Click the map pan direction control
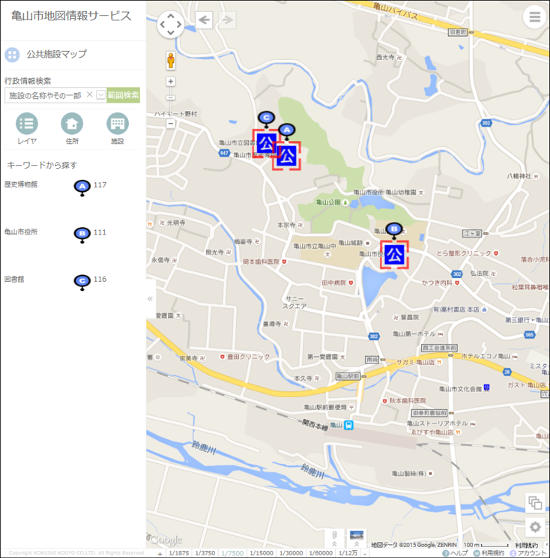Viewport: 550px width, 558px height. pyautogui.click(x=171, y=24)
